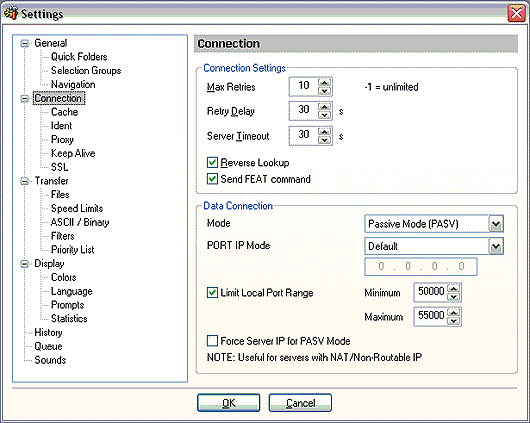Open the Mode dropdown list
This screenshot has width=530, height=423.
point(496,224)
